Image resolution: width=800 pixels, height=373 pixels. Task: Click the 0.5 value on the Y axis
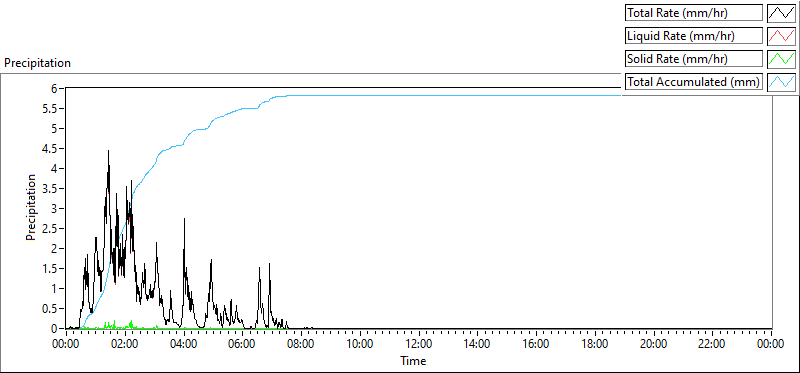51,309
